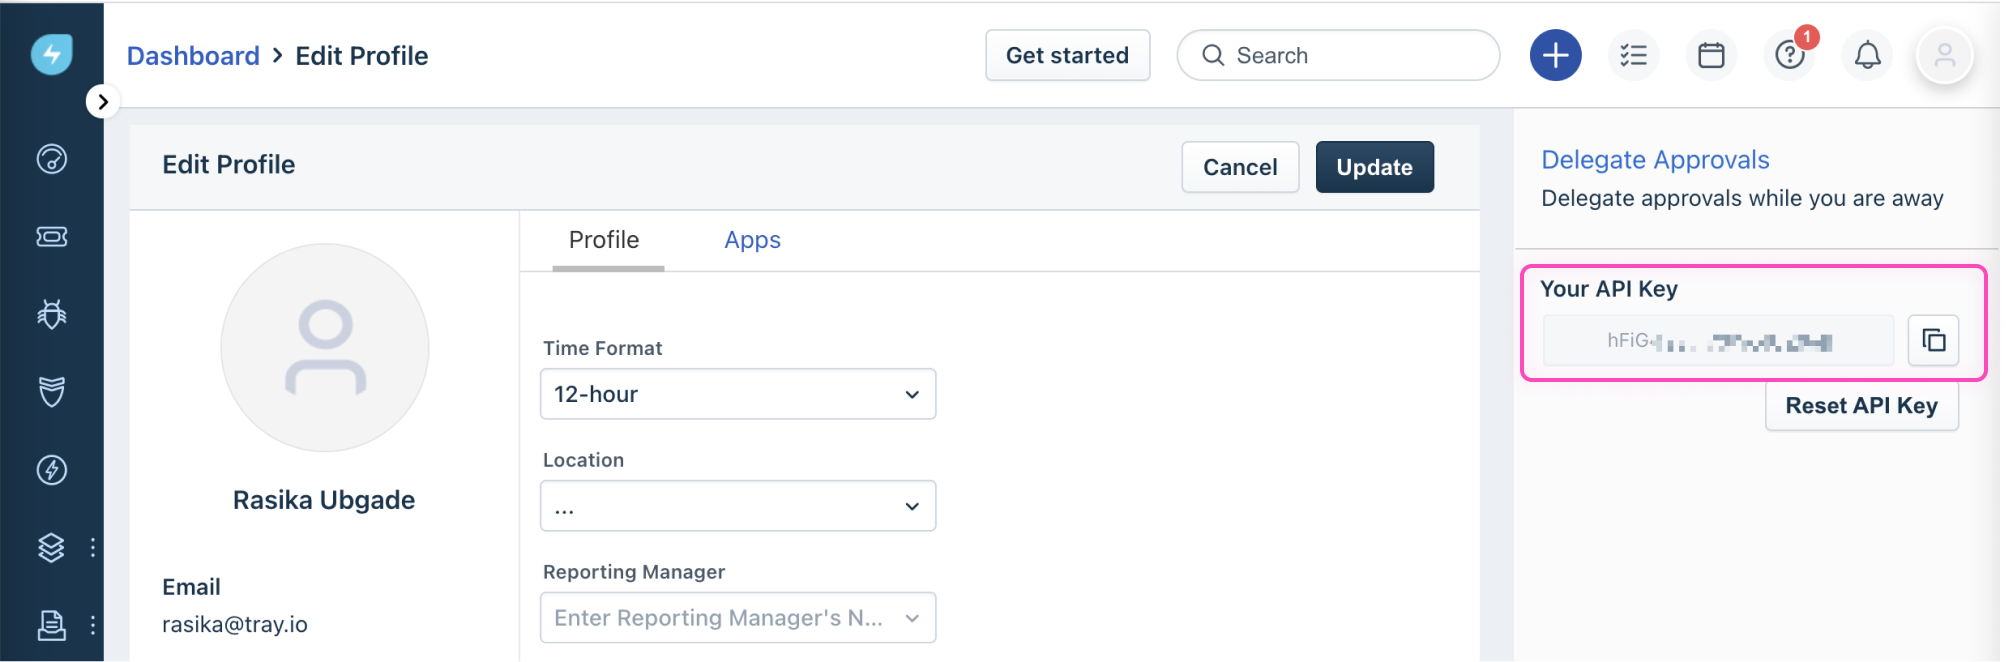2008x662 pixels.
Task: Open the bug tracking sidebar icon
Action: [51, 313]
